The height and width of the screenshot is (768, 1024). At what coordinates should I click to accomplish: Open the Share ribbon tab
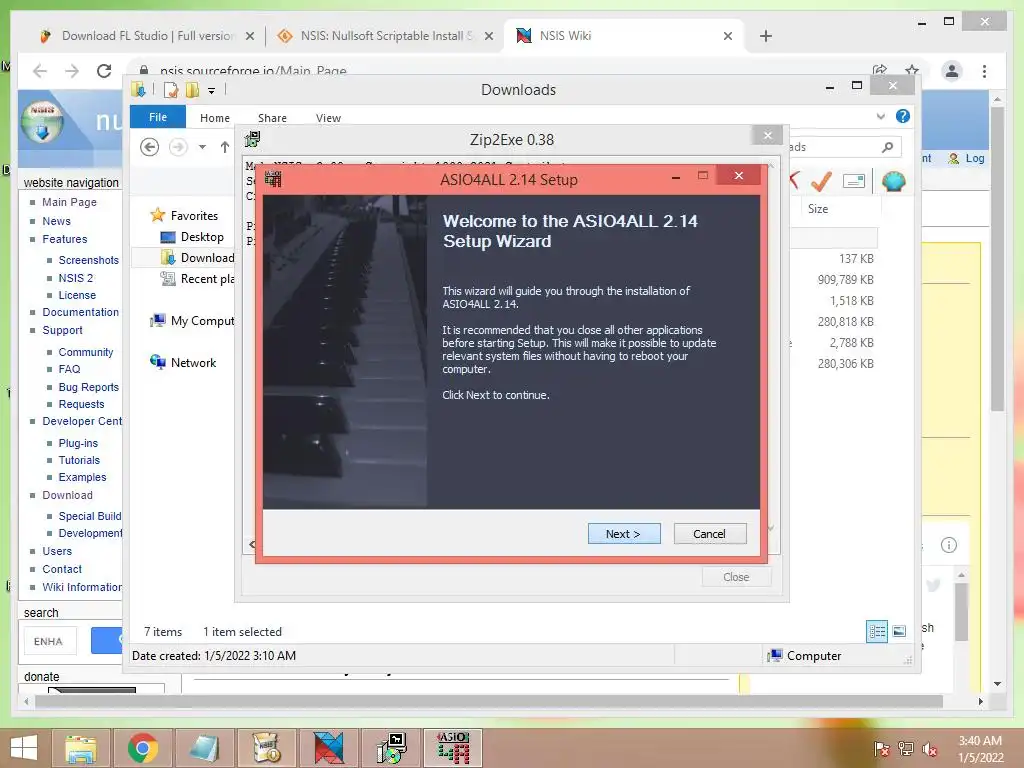point(272,118)
